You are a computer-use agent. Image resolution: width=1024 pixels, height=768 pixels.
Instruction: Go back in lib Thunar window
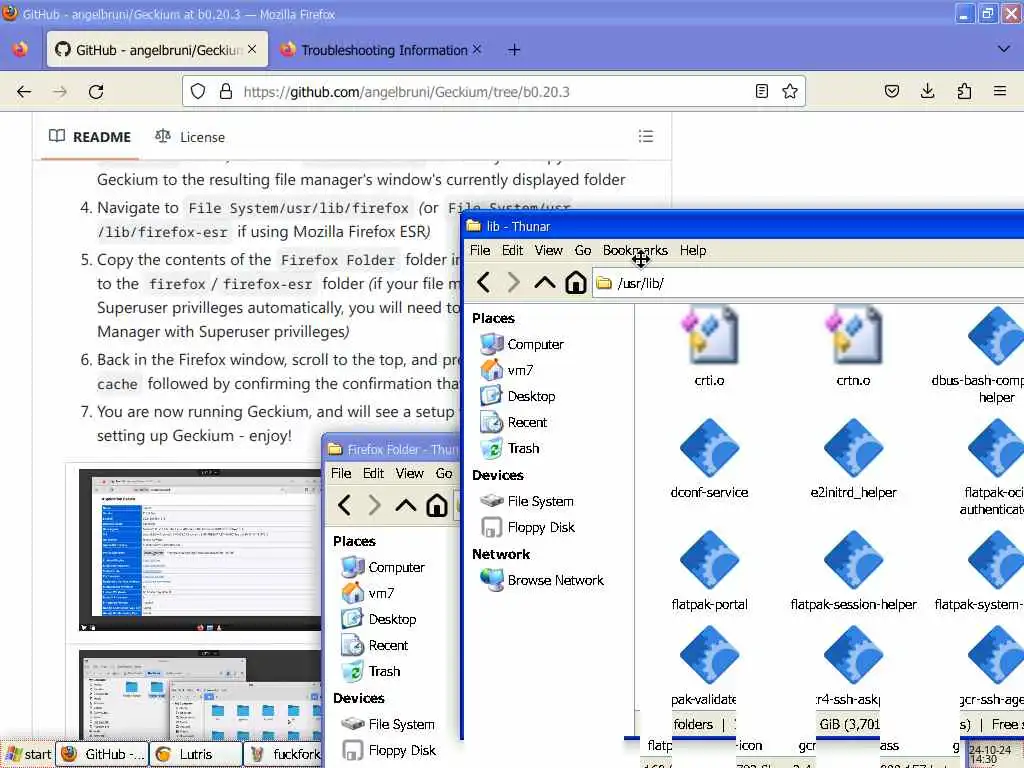click(483, 283)
